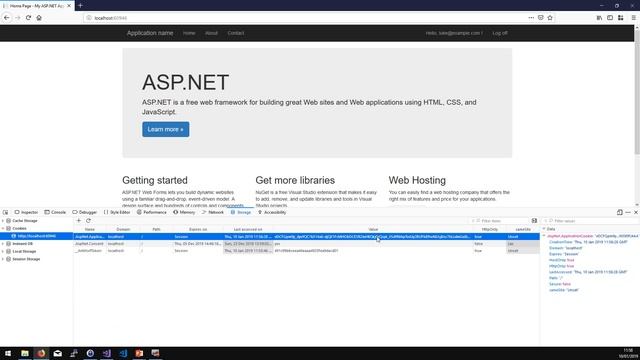Switch to the Style Editor tab
This screenshot has height=360, width=640.
point(117,212)
